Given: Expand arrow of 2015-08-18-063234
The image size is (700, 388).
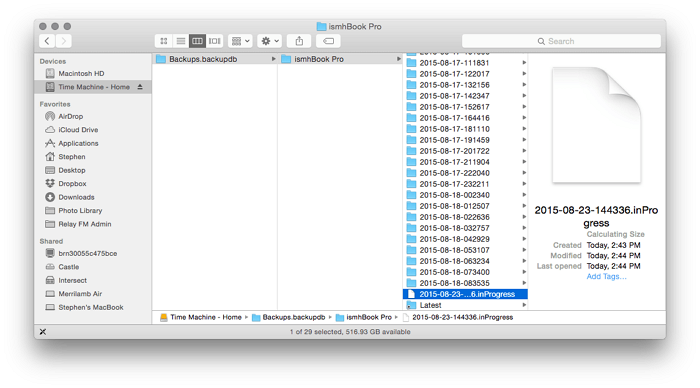Looking at the screenshot, I should pyautogui.click(x=524, y=261).
